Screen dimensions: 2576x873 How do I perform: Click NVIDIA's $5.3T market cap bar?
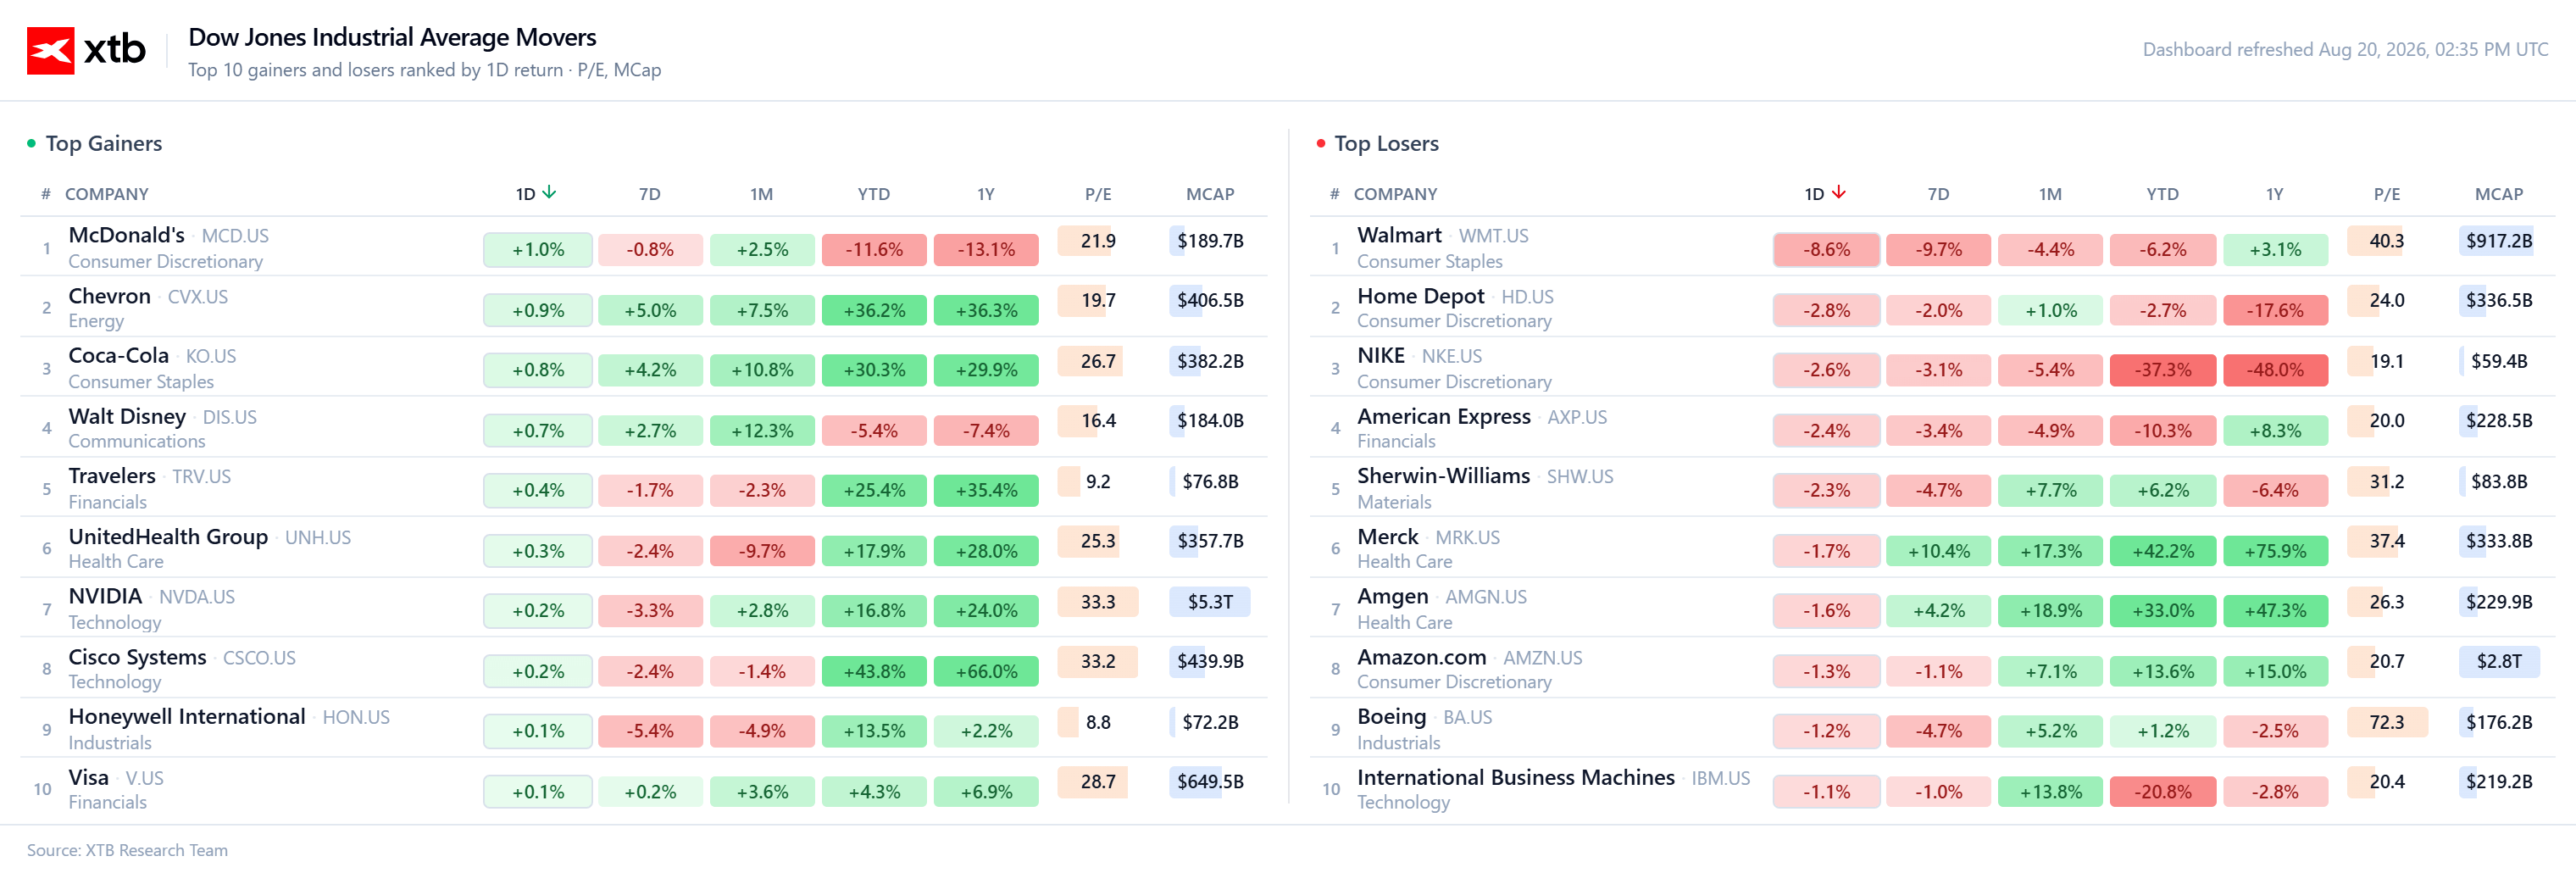[1210, 602]
